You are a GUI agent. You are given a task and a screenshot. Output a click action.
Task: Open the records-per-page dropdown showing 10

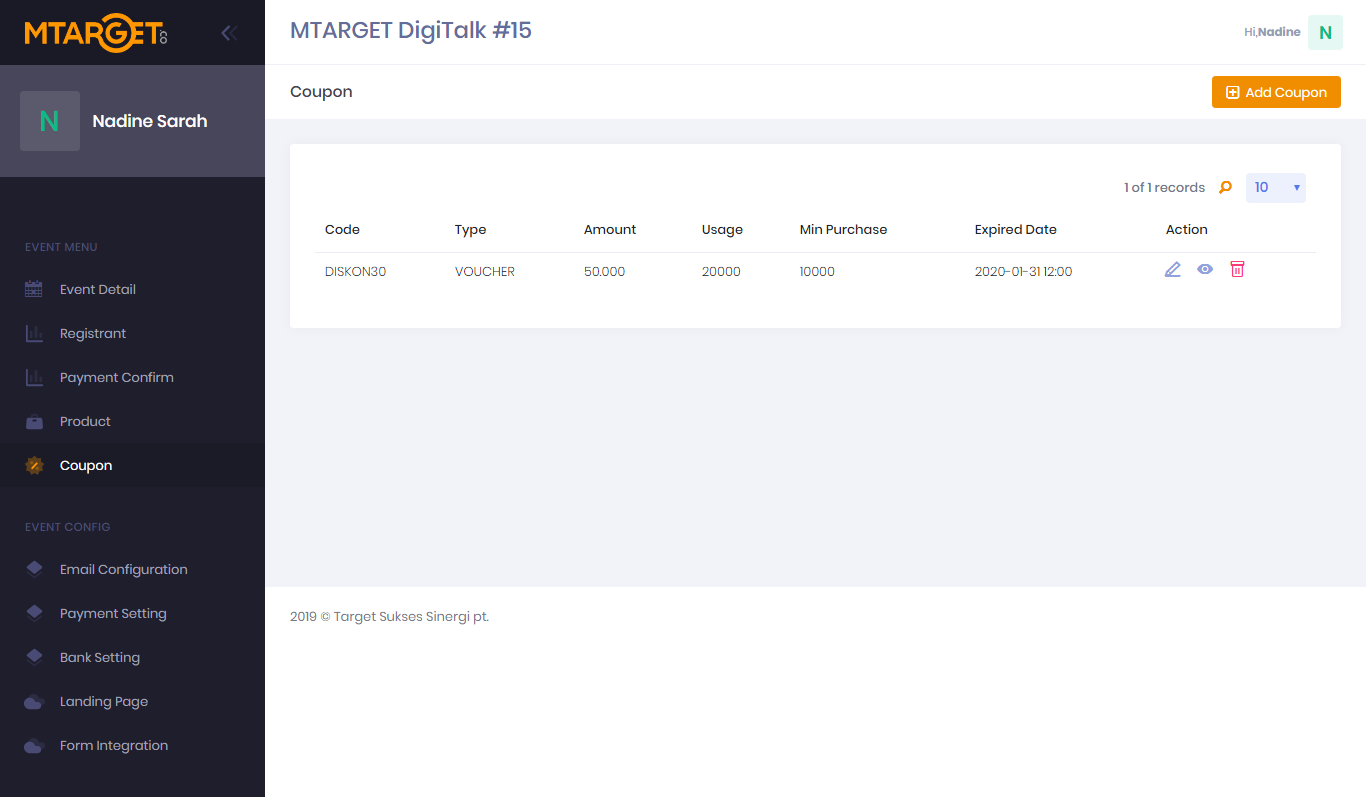click(1276, 187)
